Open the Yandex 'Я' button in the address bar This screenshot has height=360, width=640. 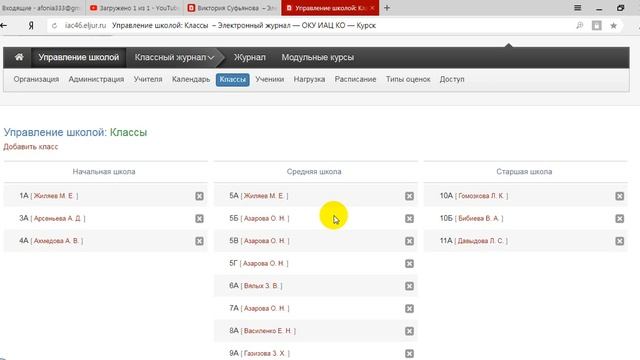31,26
